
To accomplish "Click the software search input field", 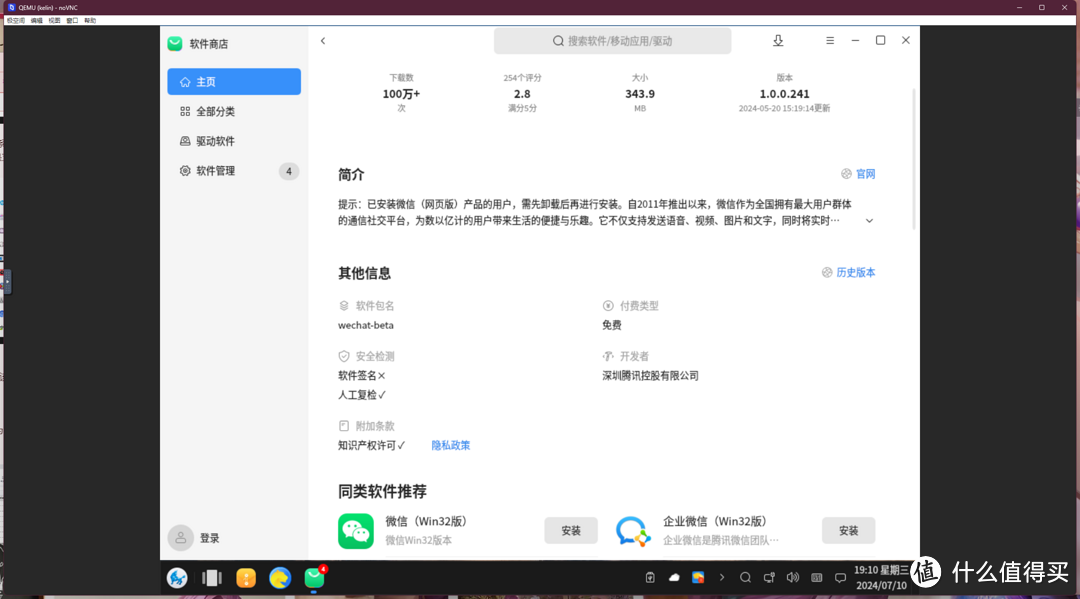I will click(x=612, y=40).
